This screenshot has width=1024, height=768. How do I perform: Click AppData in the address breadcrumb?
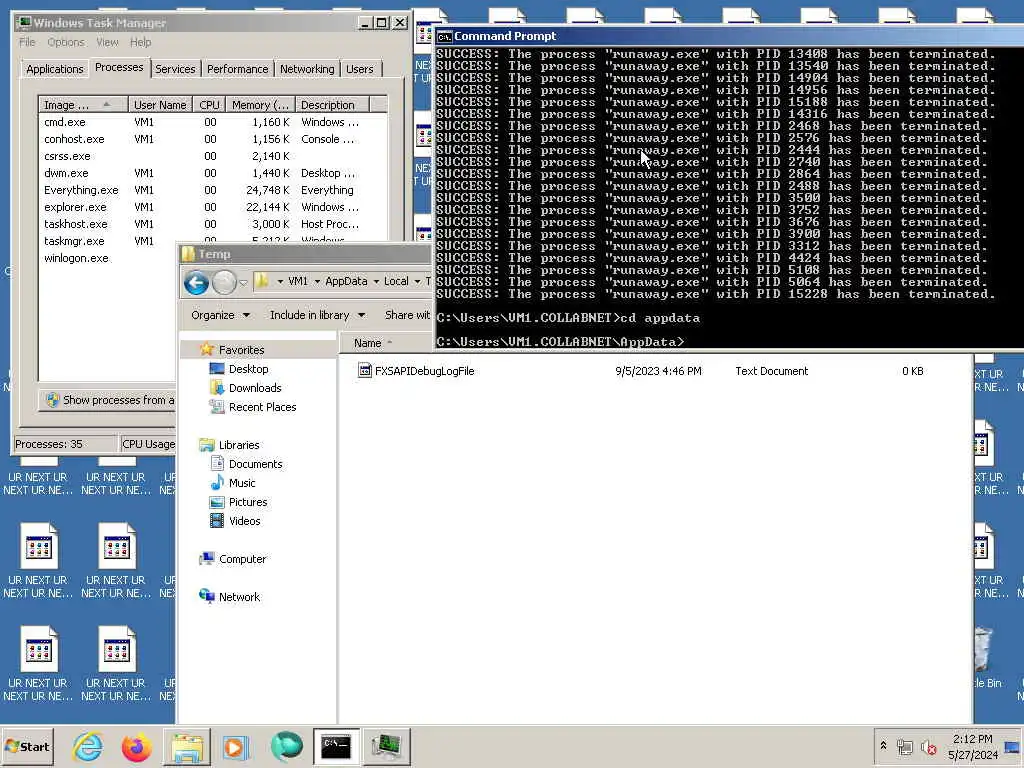pyautogui.click(x=346, y=281)
